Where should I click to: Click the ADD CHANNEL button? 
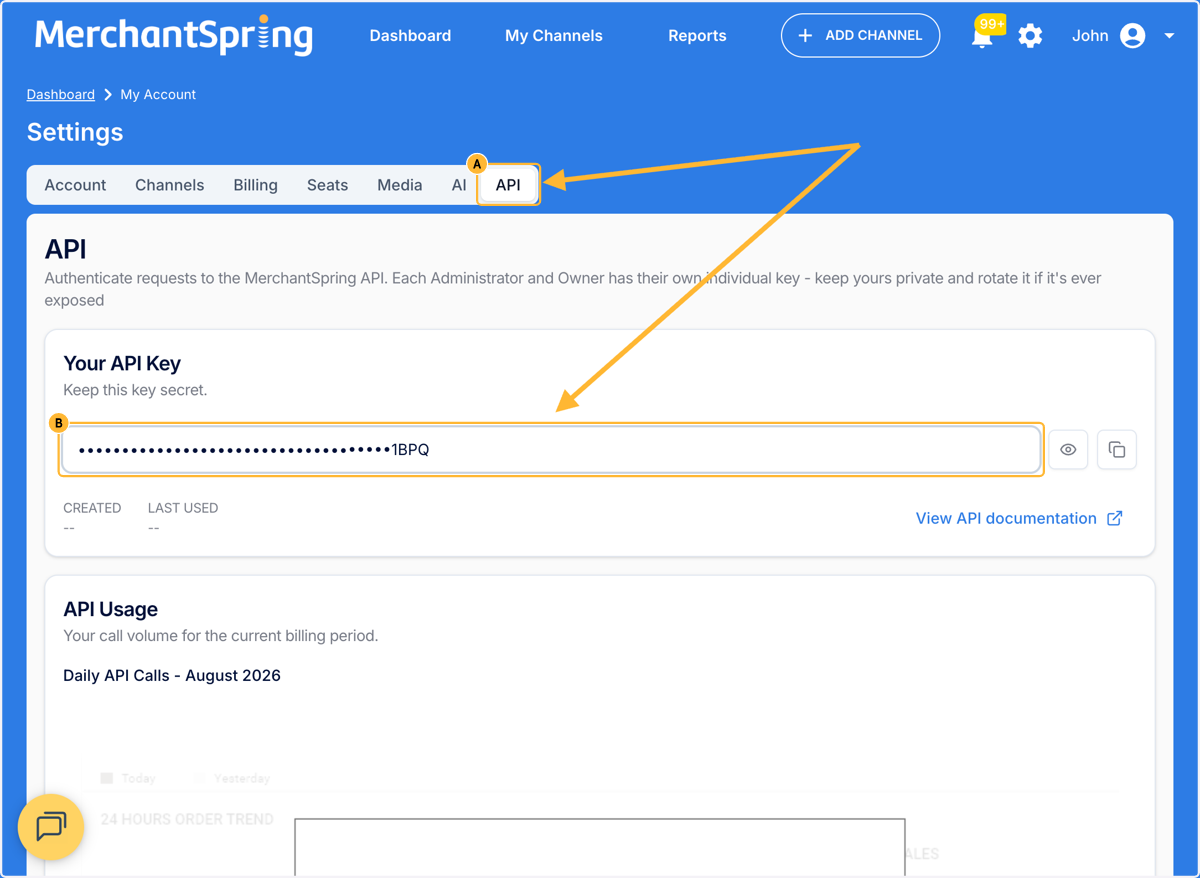[x=860, y=36]
